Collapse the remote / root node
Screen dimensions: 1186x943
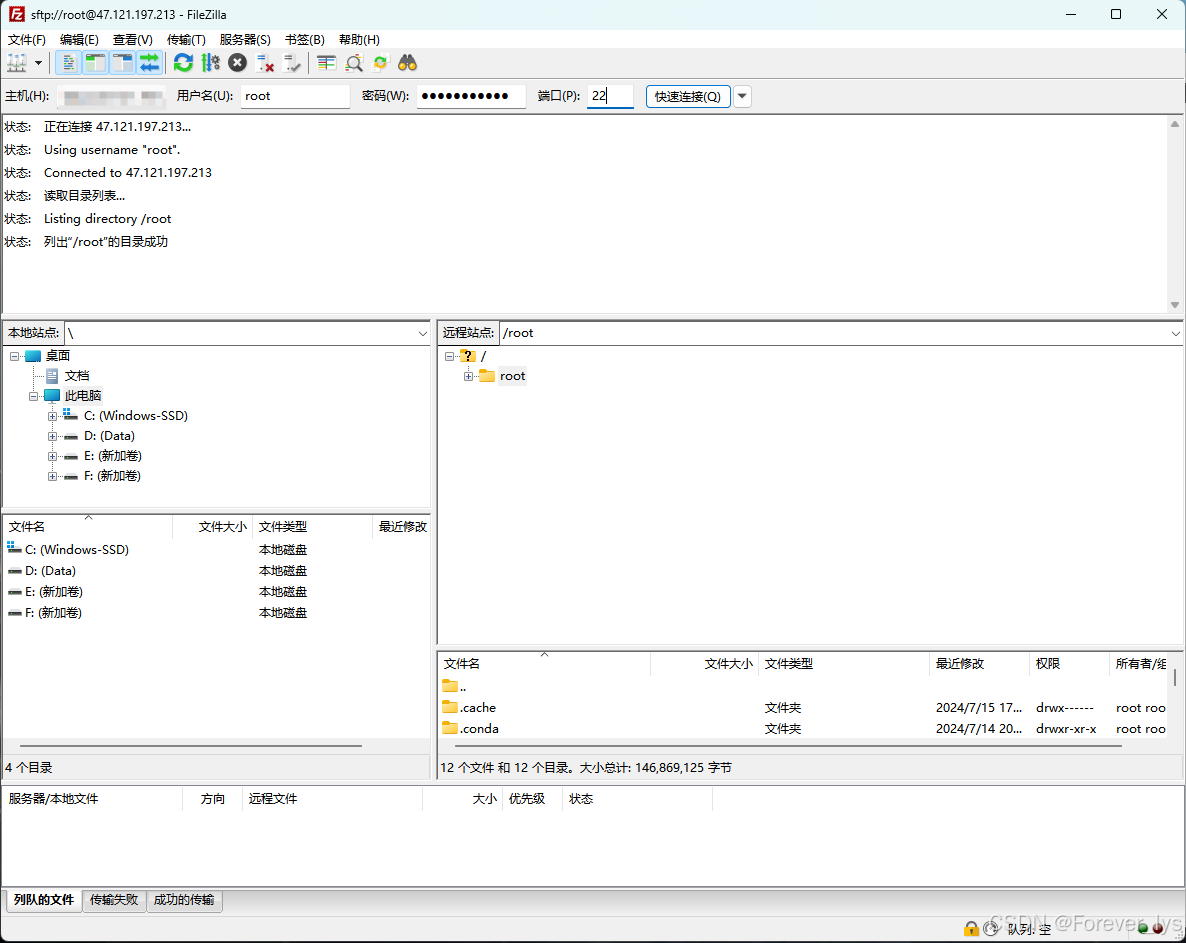point(449,356)
